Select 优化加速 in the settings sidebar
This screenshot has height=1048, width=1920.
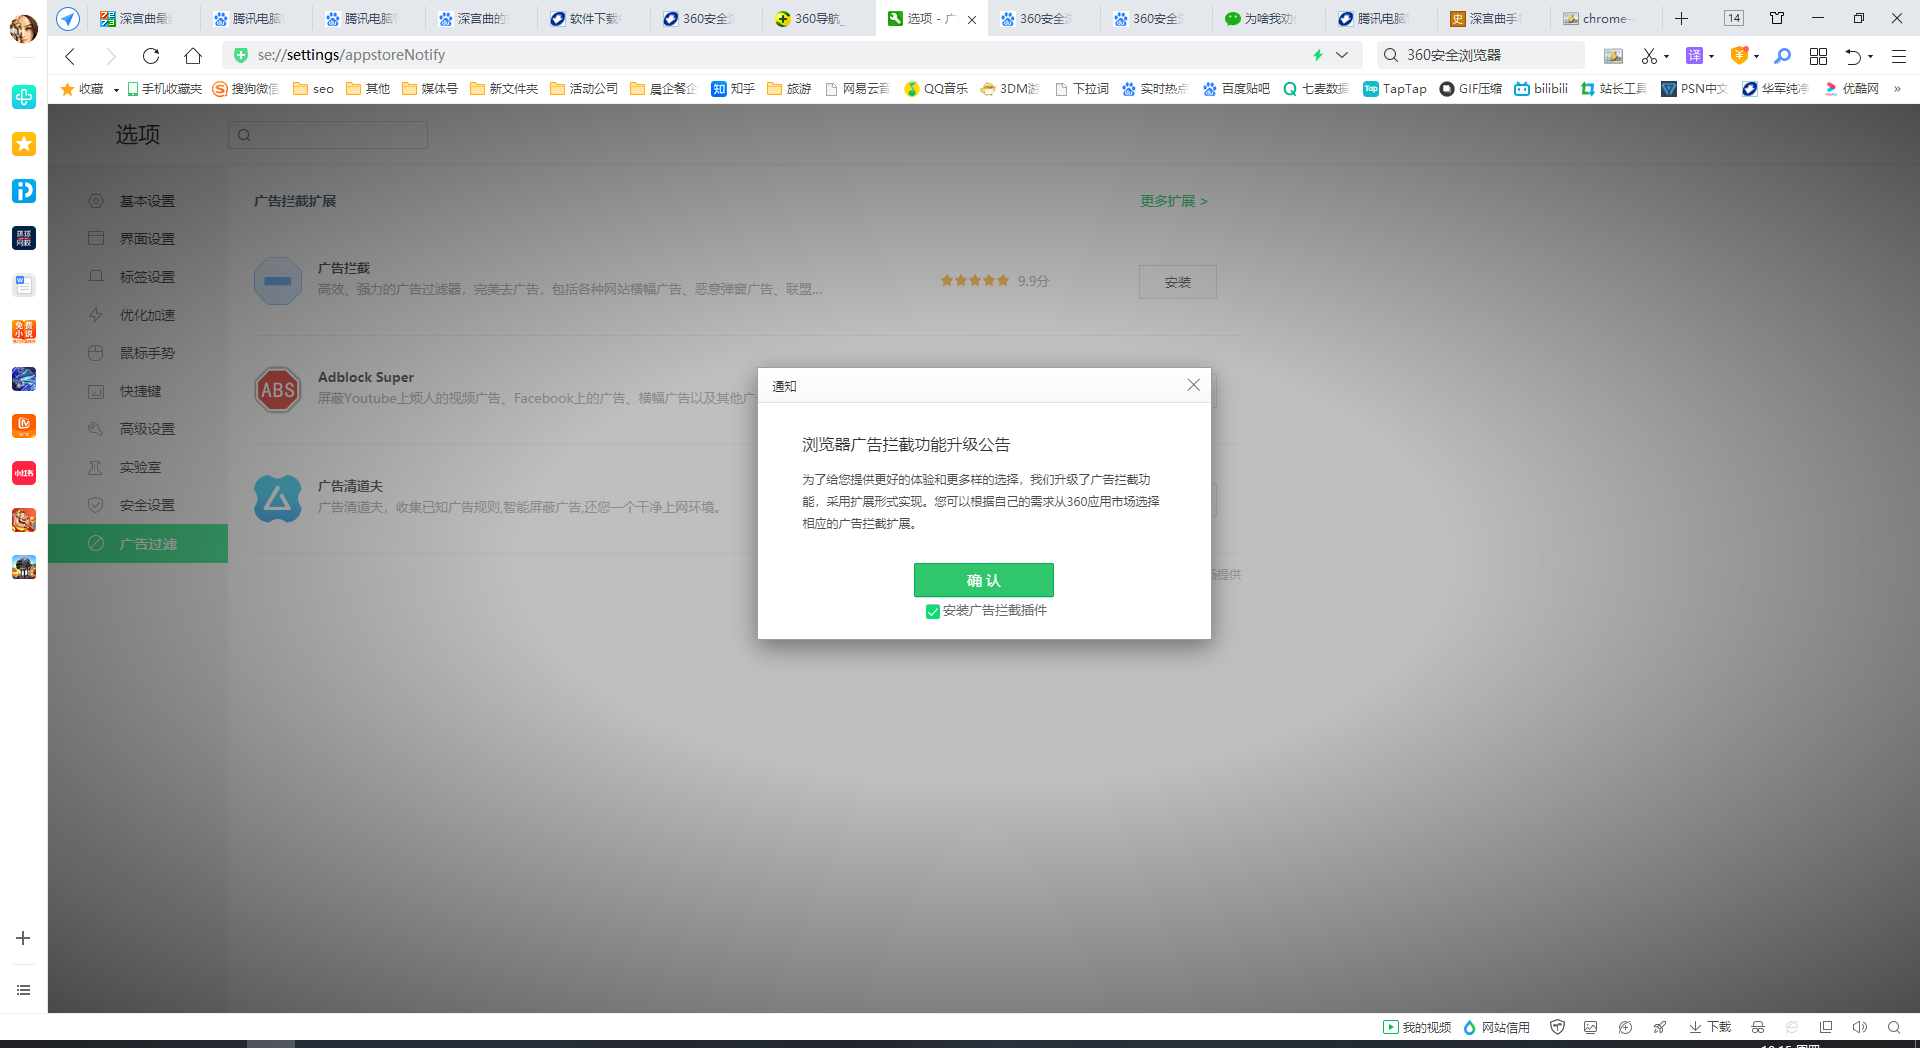(138, 315)
